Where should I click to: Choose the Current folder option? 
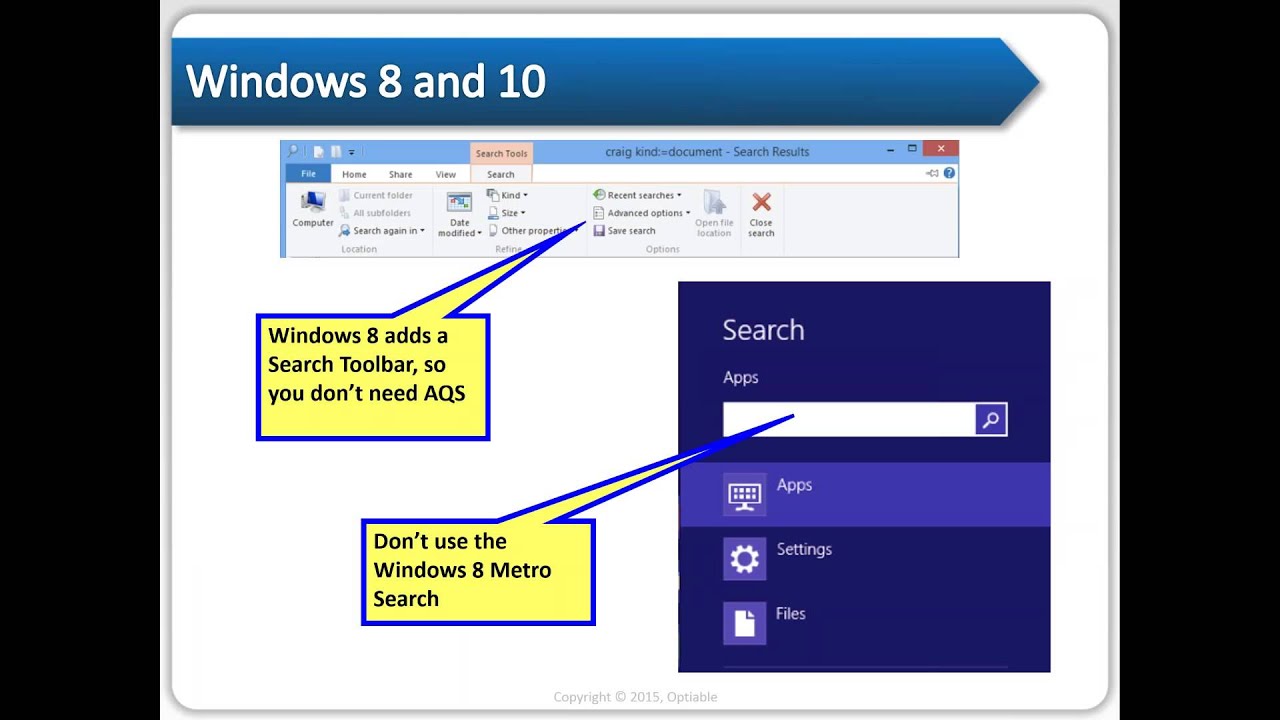376,196
